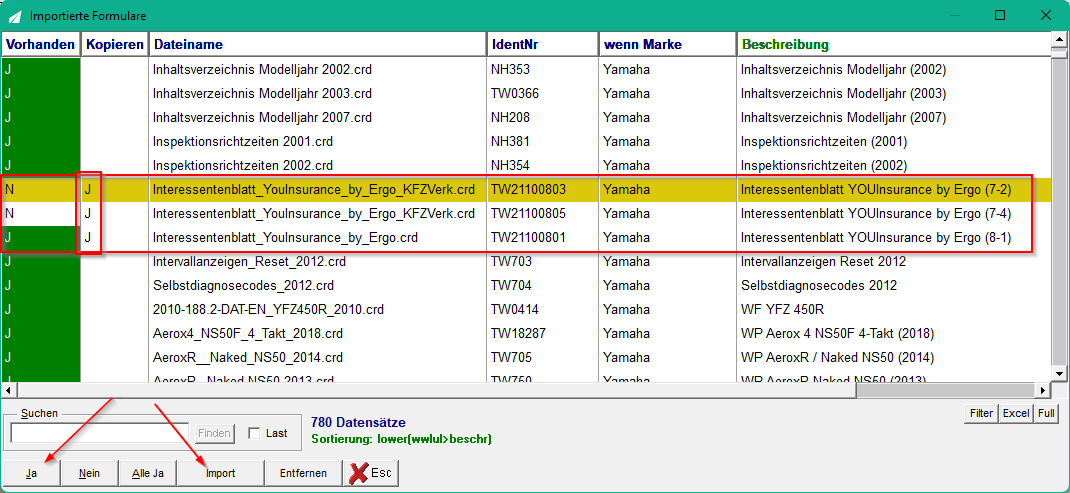The width and height of the screenshot is (1070, 493).
Task: Toggle the Last checkbox
Action: tap(254, 433)
